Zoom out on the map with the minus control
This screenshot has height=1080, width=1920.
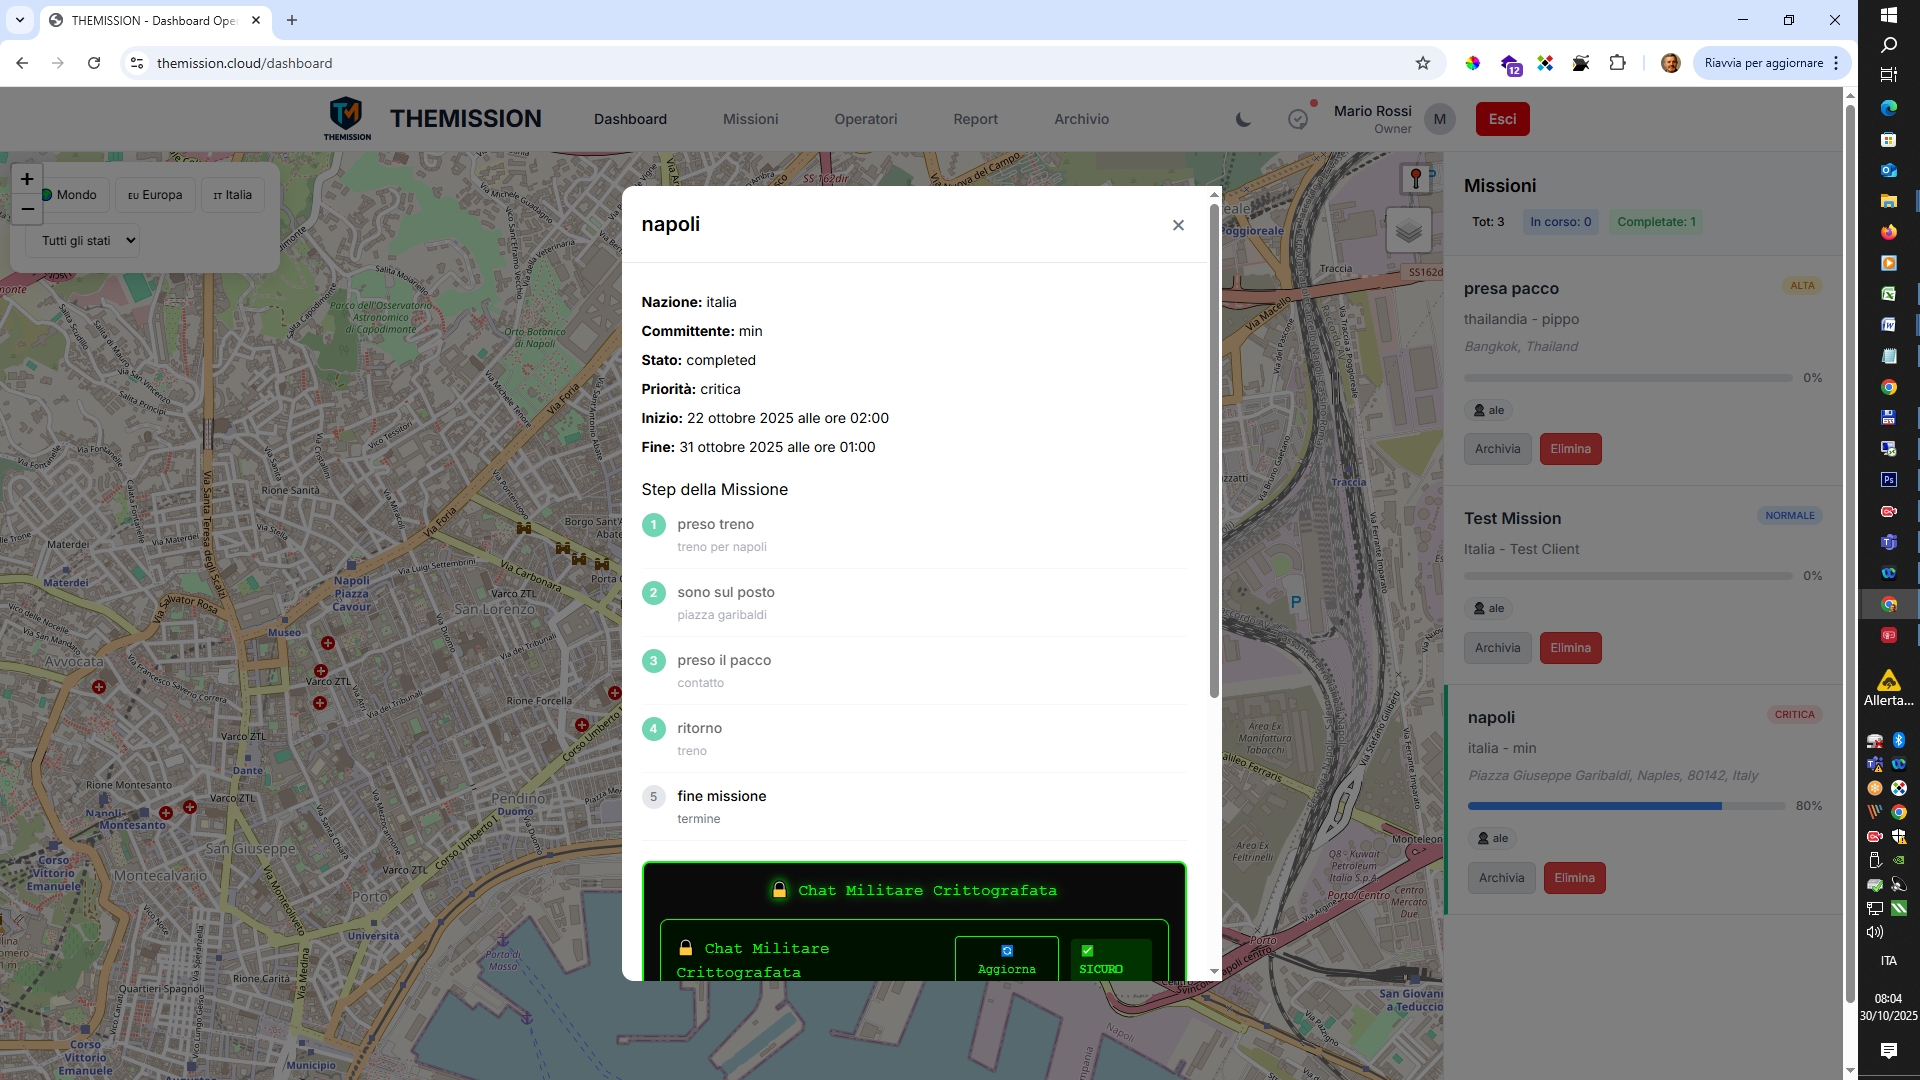26,210
